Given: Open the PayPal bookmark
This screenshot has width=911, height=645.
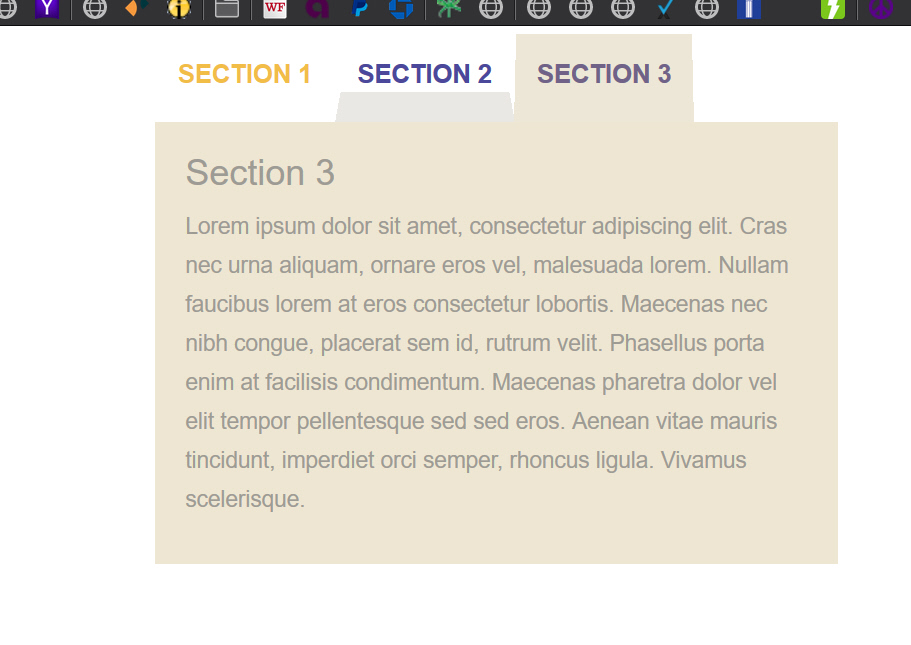Looking at the screenshot, I should [360, 9].
